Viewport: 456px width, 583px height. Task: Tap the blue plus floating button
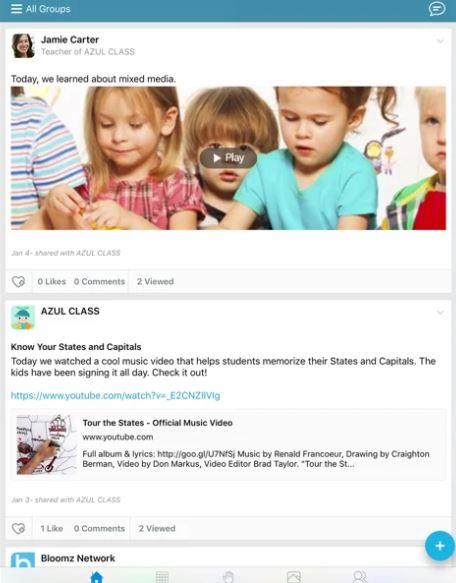tap(440, 546)
